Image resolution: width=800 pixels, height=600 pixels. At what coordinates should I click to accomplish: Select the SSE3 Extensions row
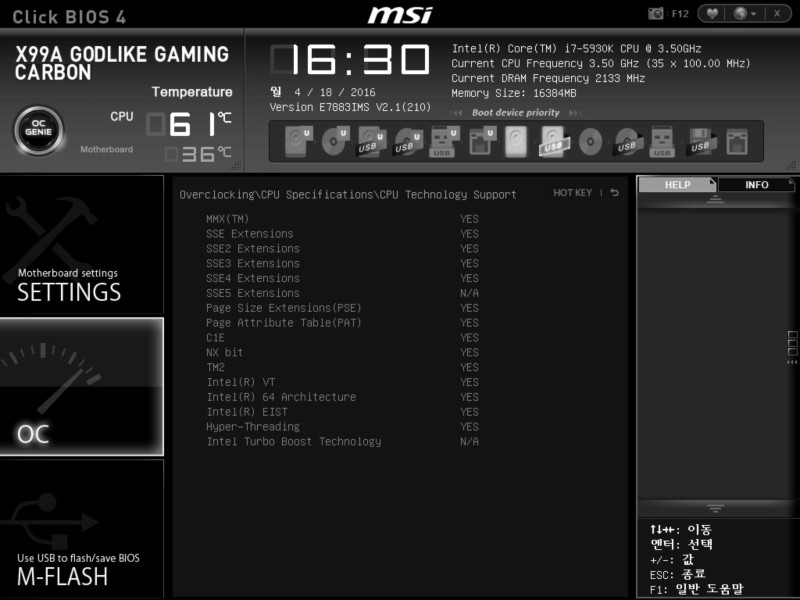click(x=342, y=263)
